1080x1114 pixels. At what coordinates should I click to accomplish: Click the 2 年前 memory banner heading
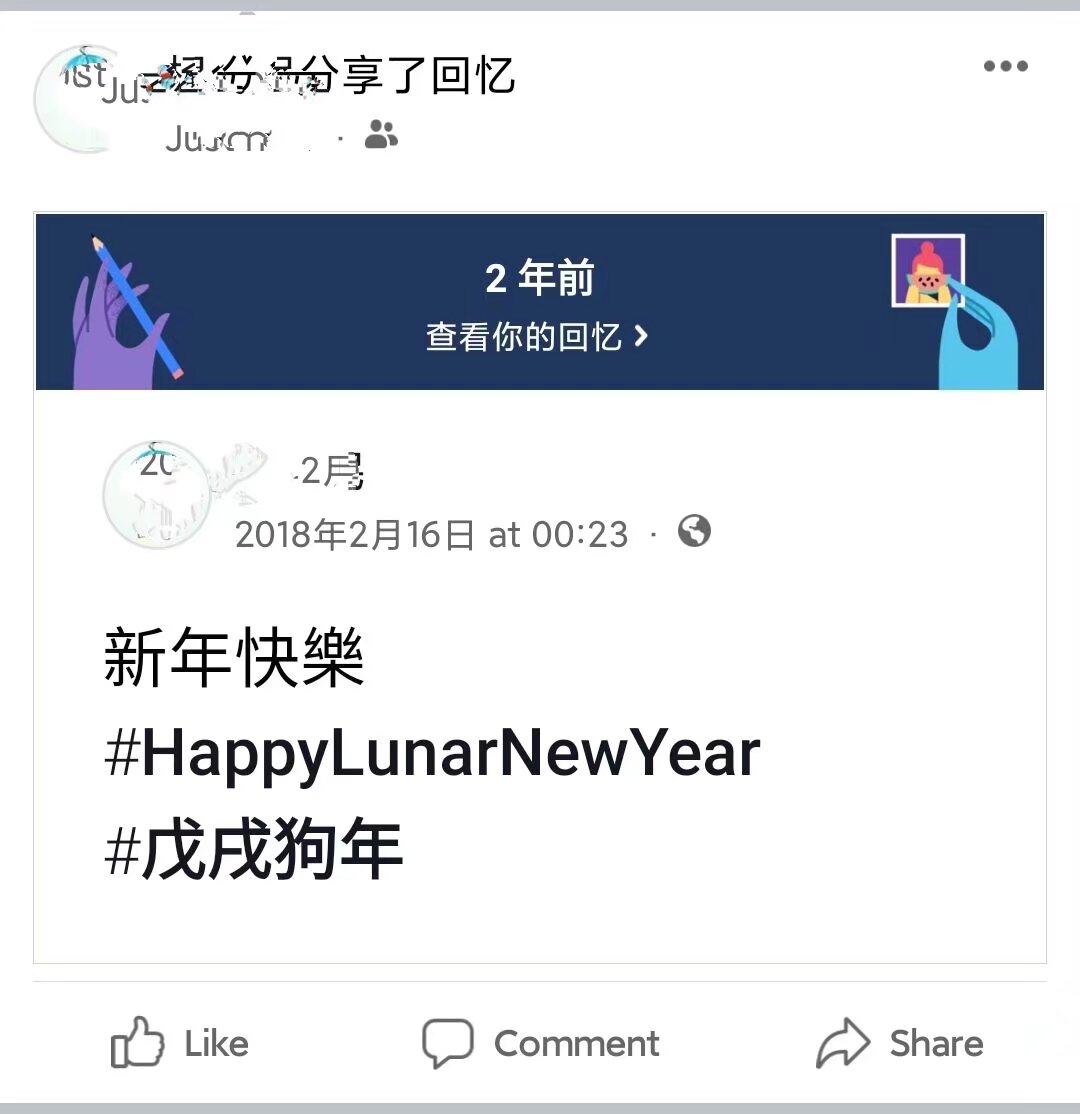(539, 278)
